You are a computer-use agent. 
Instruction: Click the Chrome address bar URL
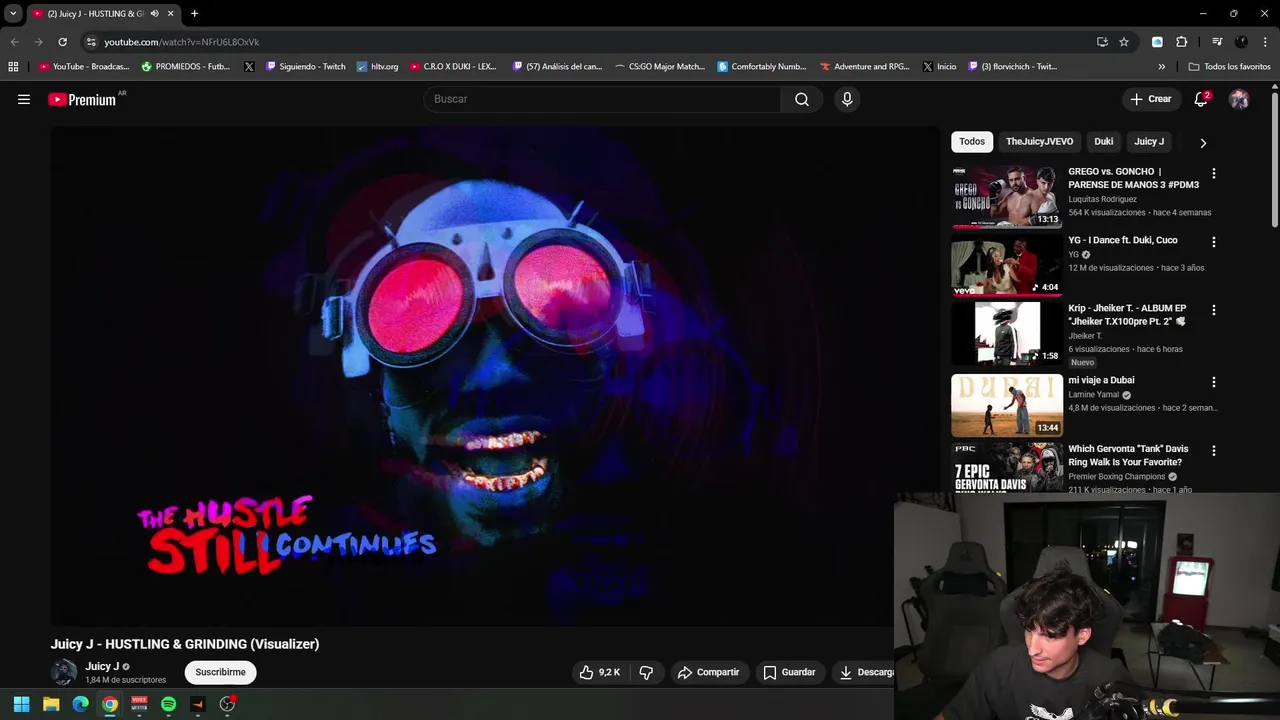point(181,42)
